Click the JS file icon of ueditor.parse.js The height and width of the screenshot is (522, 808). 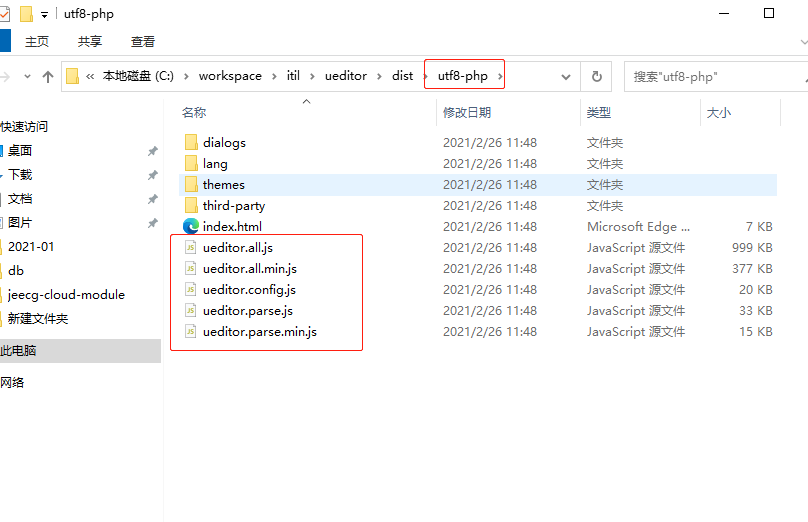(x=191, y=311)
